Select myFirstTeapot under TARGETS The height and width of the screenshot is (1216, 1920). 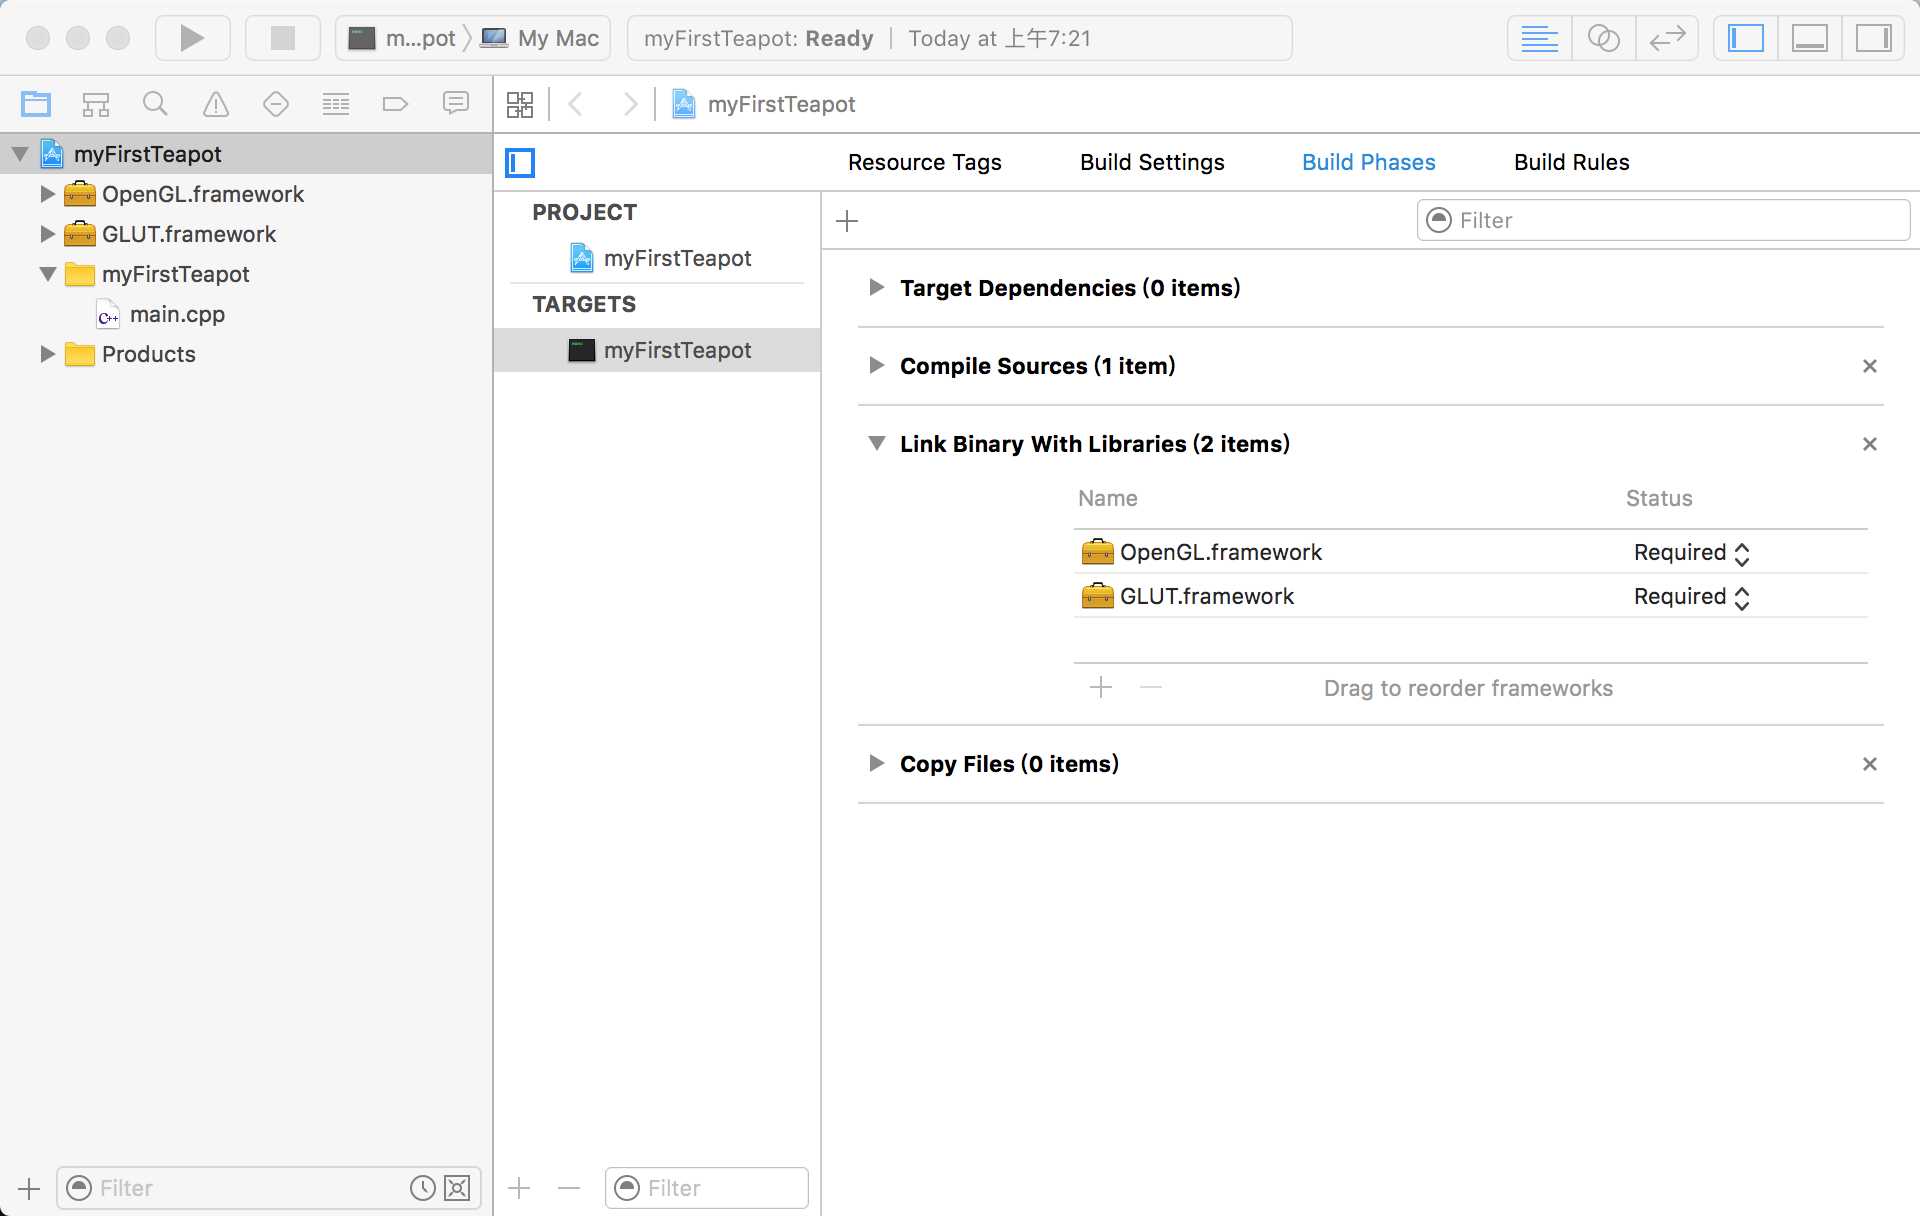[x=657, y=350]
